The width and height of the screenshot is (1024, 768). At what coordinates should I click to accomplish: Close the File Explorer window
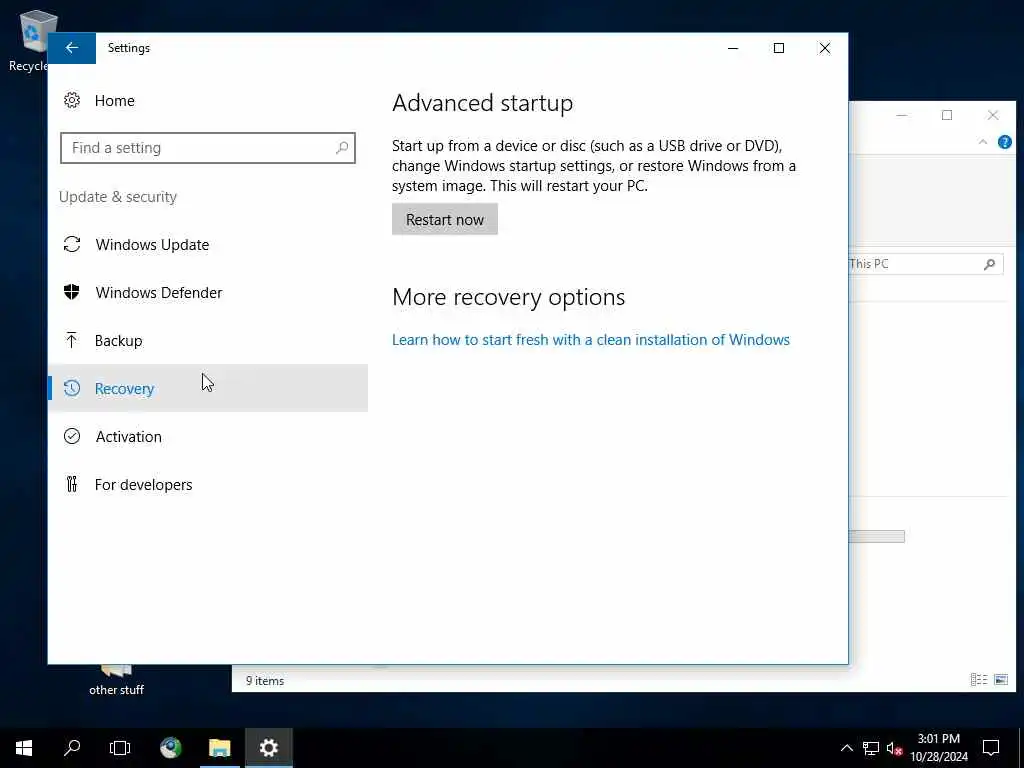pos(993,116)
